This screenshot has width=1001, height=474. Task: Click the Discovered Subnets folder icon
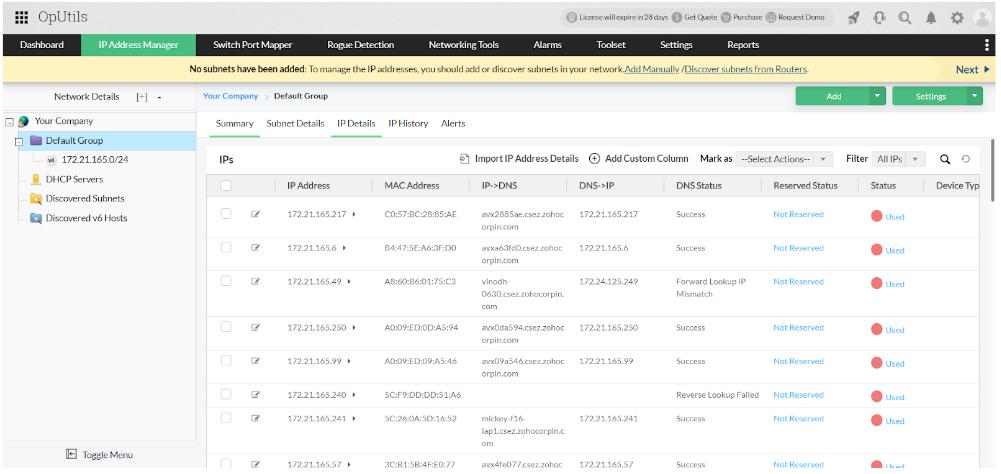click(x=36, y=199)
